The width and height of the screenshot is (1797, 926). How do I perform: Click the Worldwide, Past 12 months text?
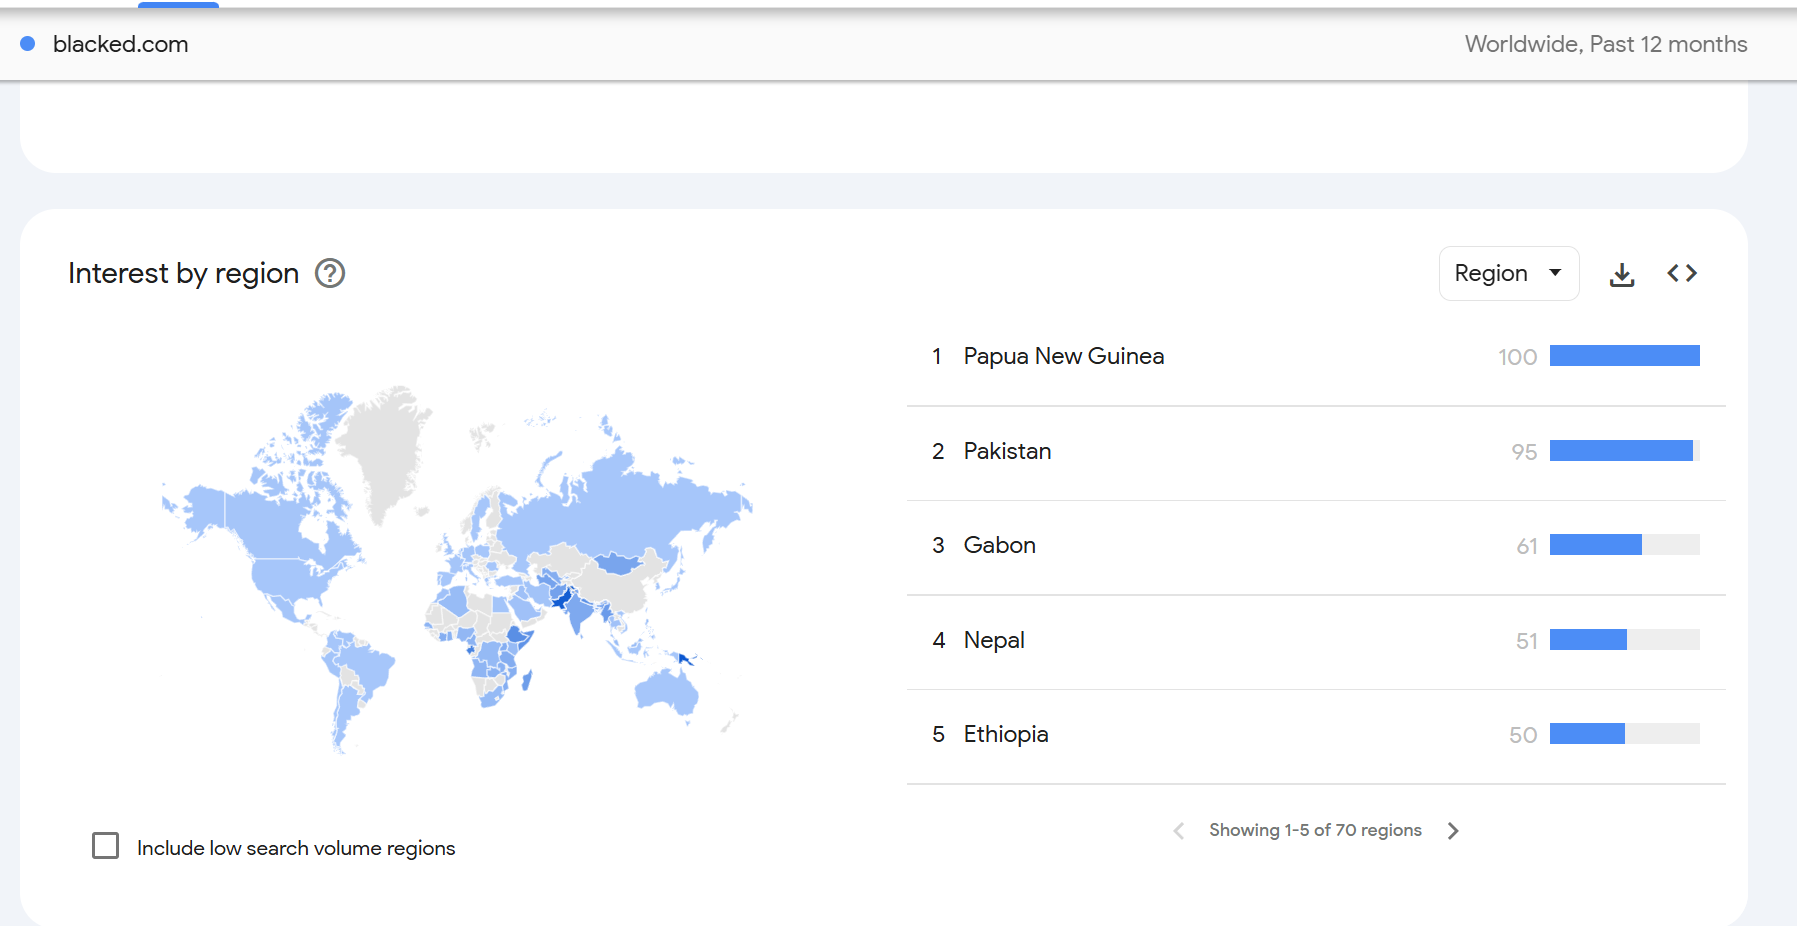(1606, 44)
